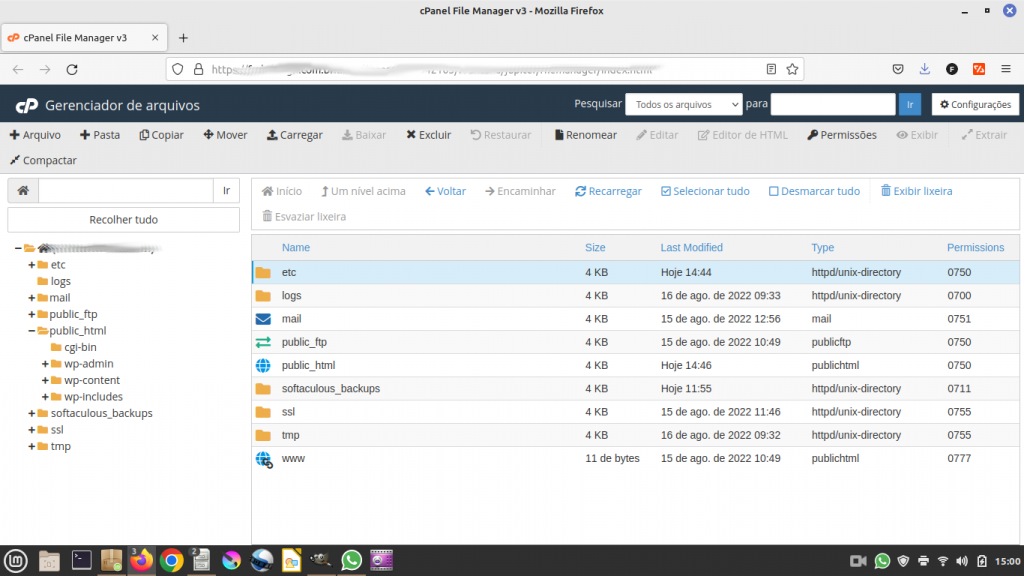The image size is (1024, 576).
Task: Click the Pesquisar search text field
Action: (832, 104)
